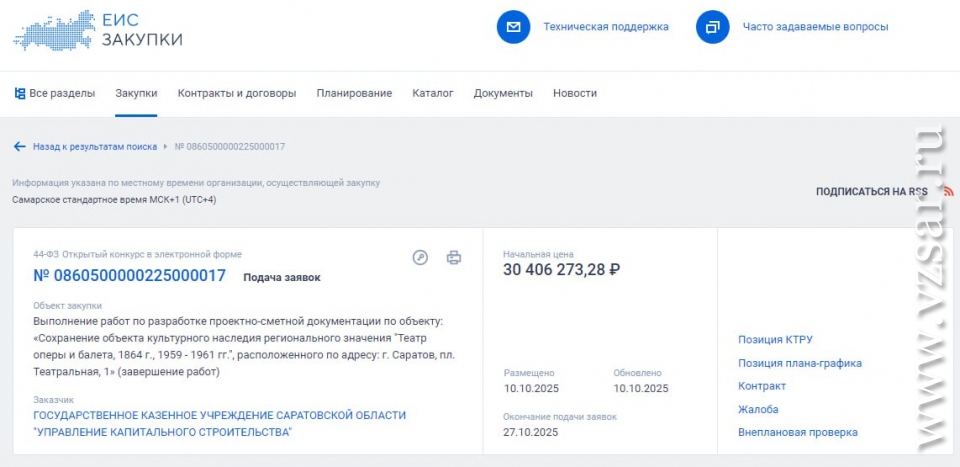The image size is (960, 467).
Task: Click the Жалоба link
Action: [758, 409]
